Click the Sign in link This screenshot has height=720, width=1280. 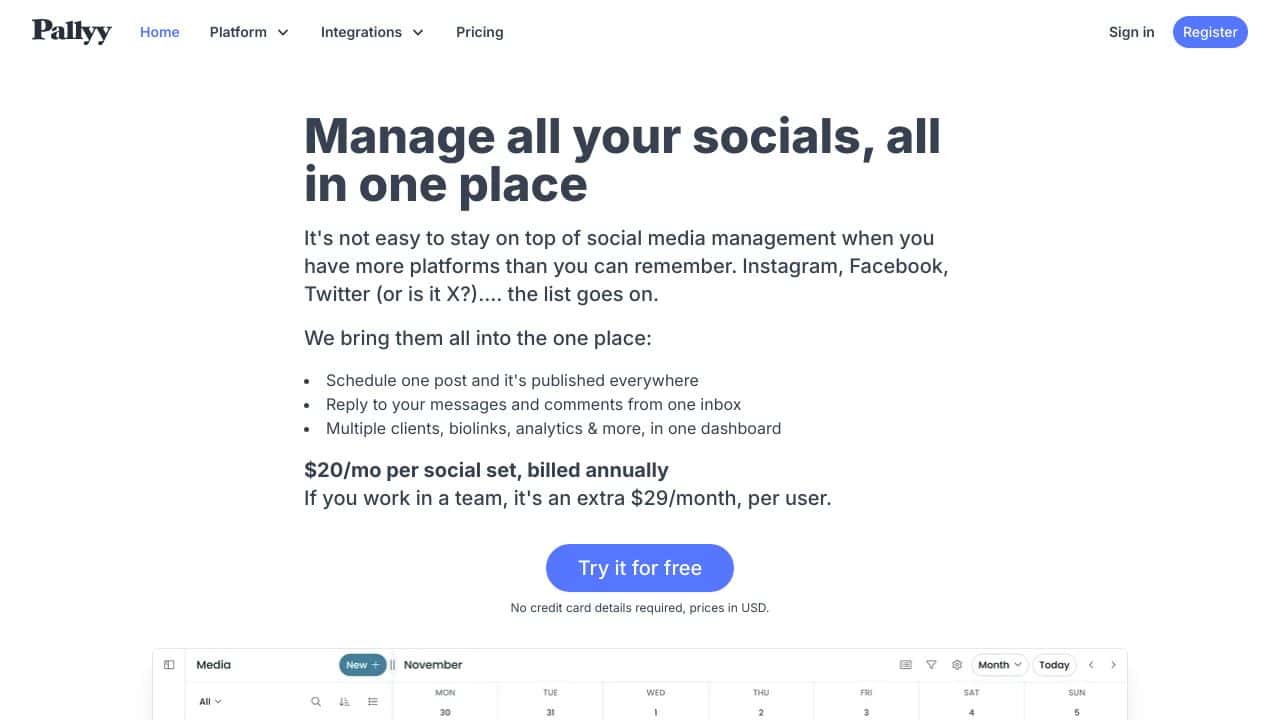click(x=1131, y=32)
